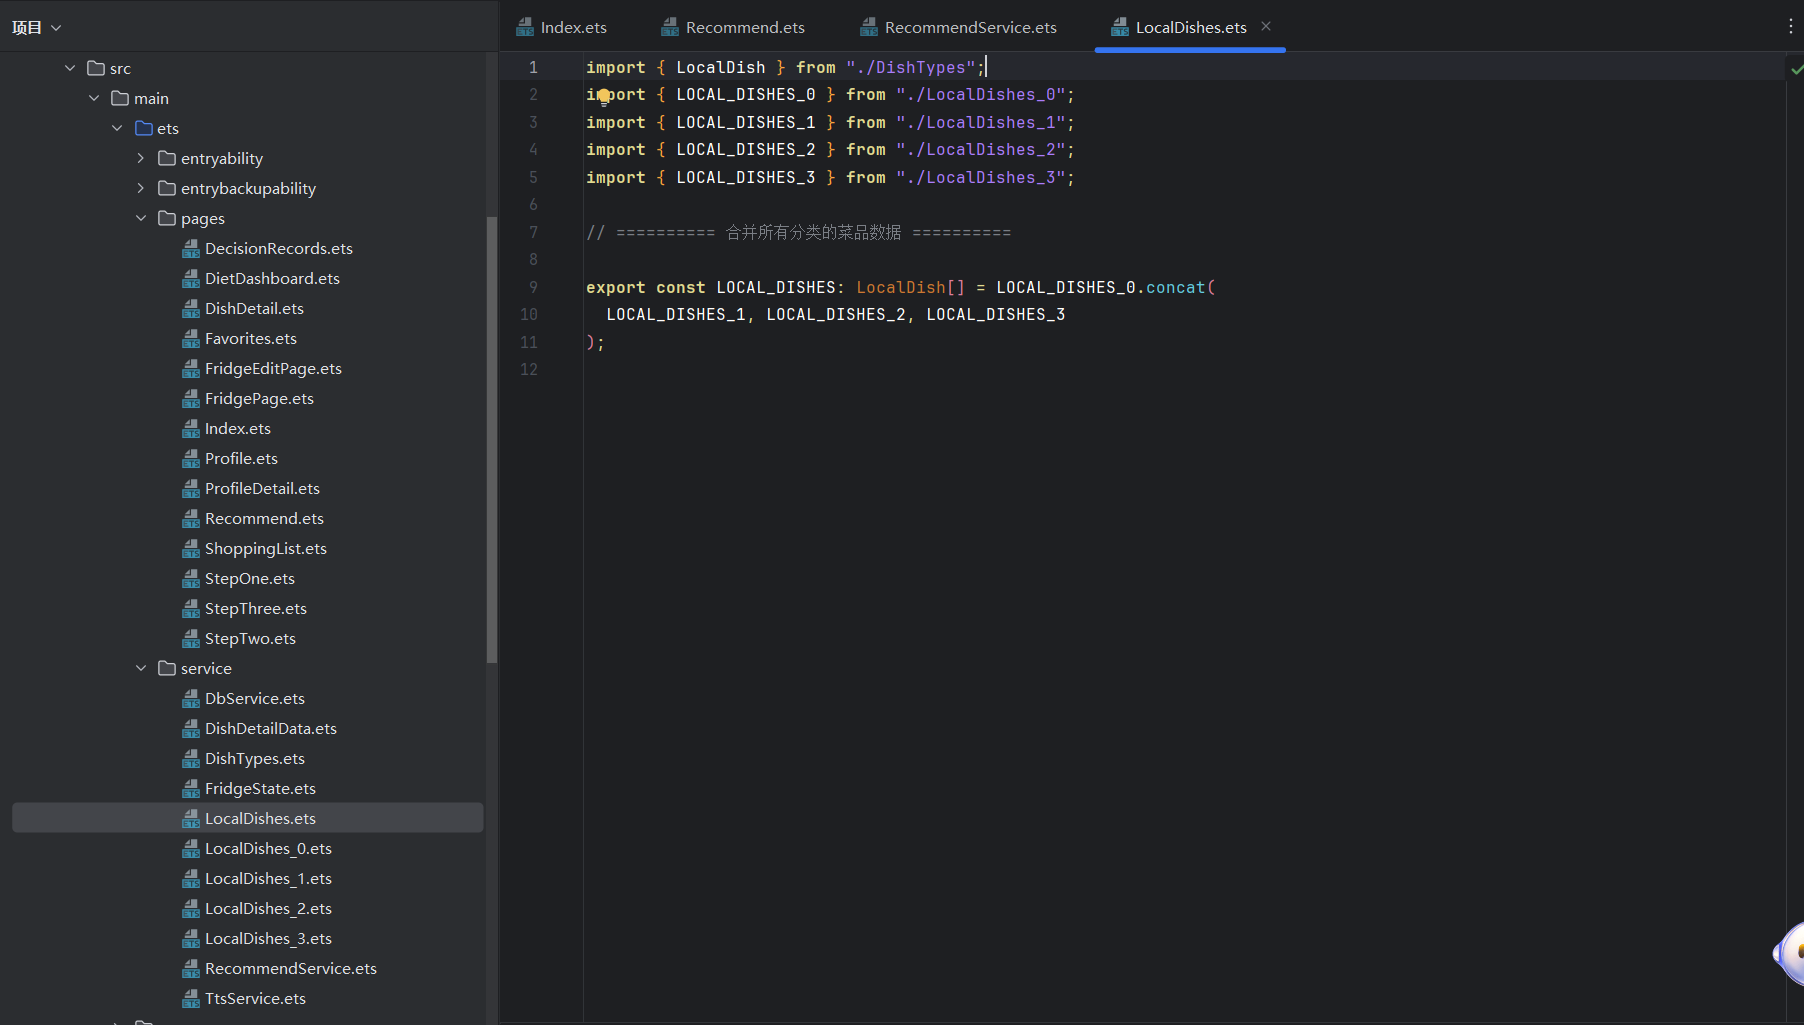Open StepThree.ets in the project tree

click(x=256, y=608)
